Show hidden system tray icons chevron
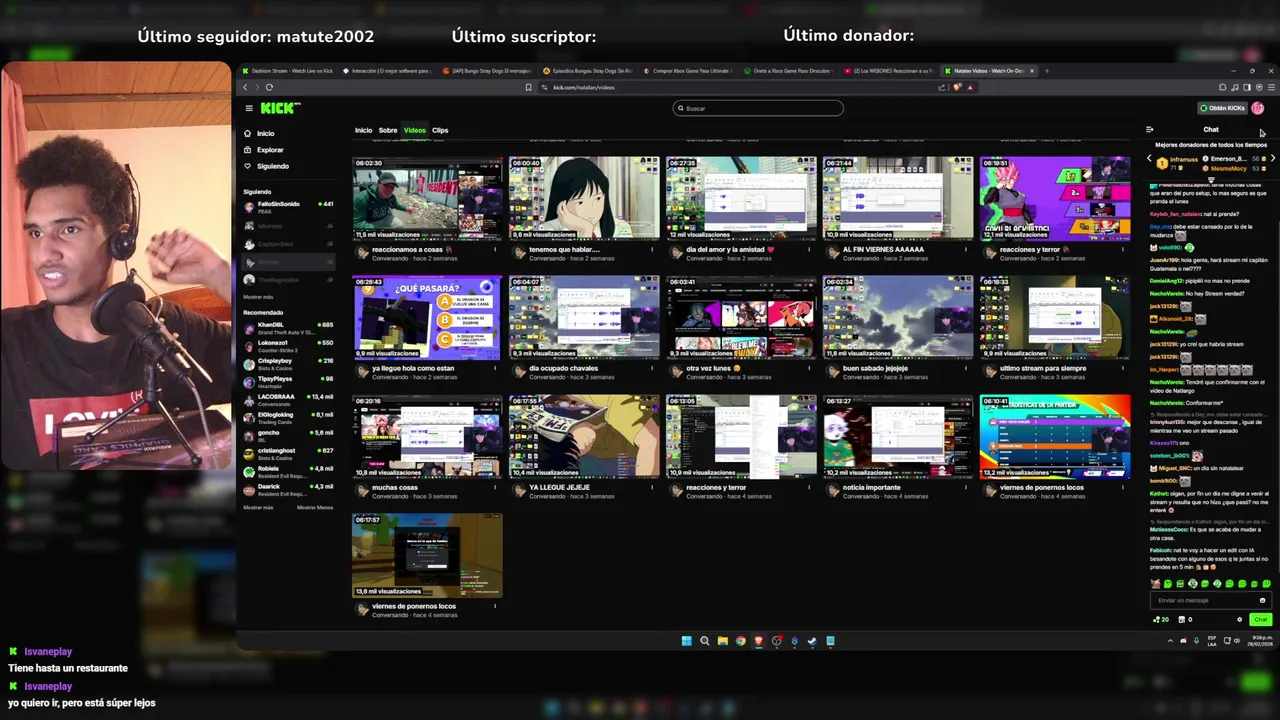Viewport: 1280px width, 720px height. [x=1170, y=641]
